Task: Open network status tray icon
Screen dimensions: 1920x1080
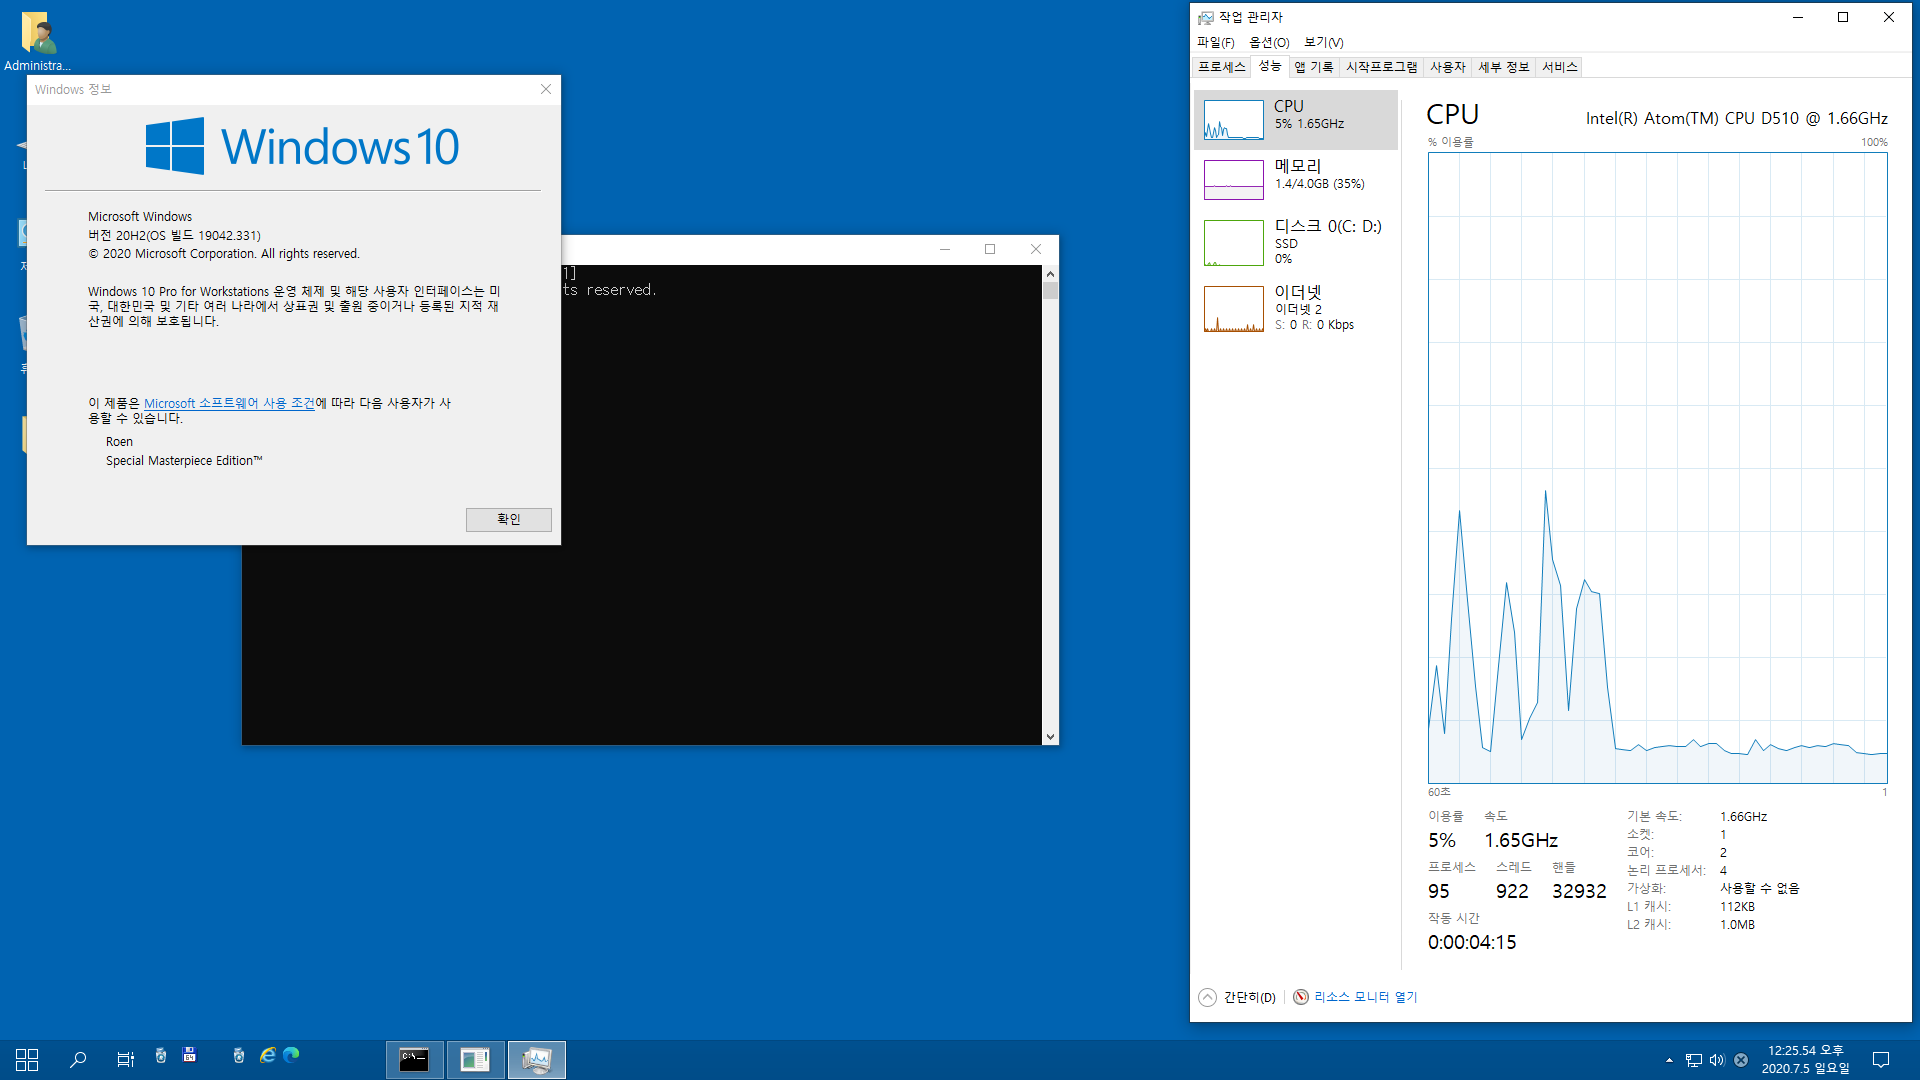Action: (x=1693, y=1060)
